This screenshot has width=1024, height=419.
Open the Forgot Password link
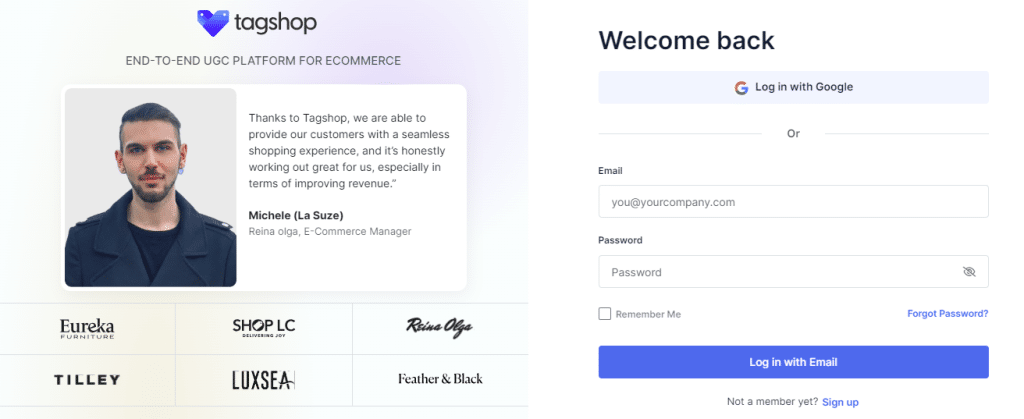point(947,314)
